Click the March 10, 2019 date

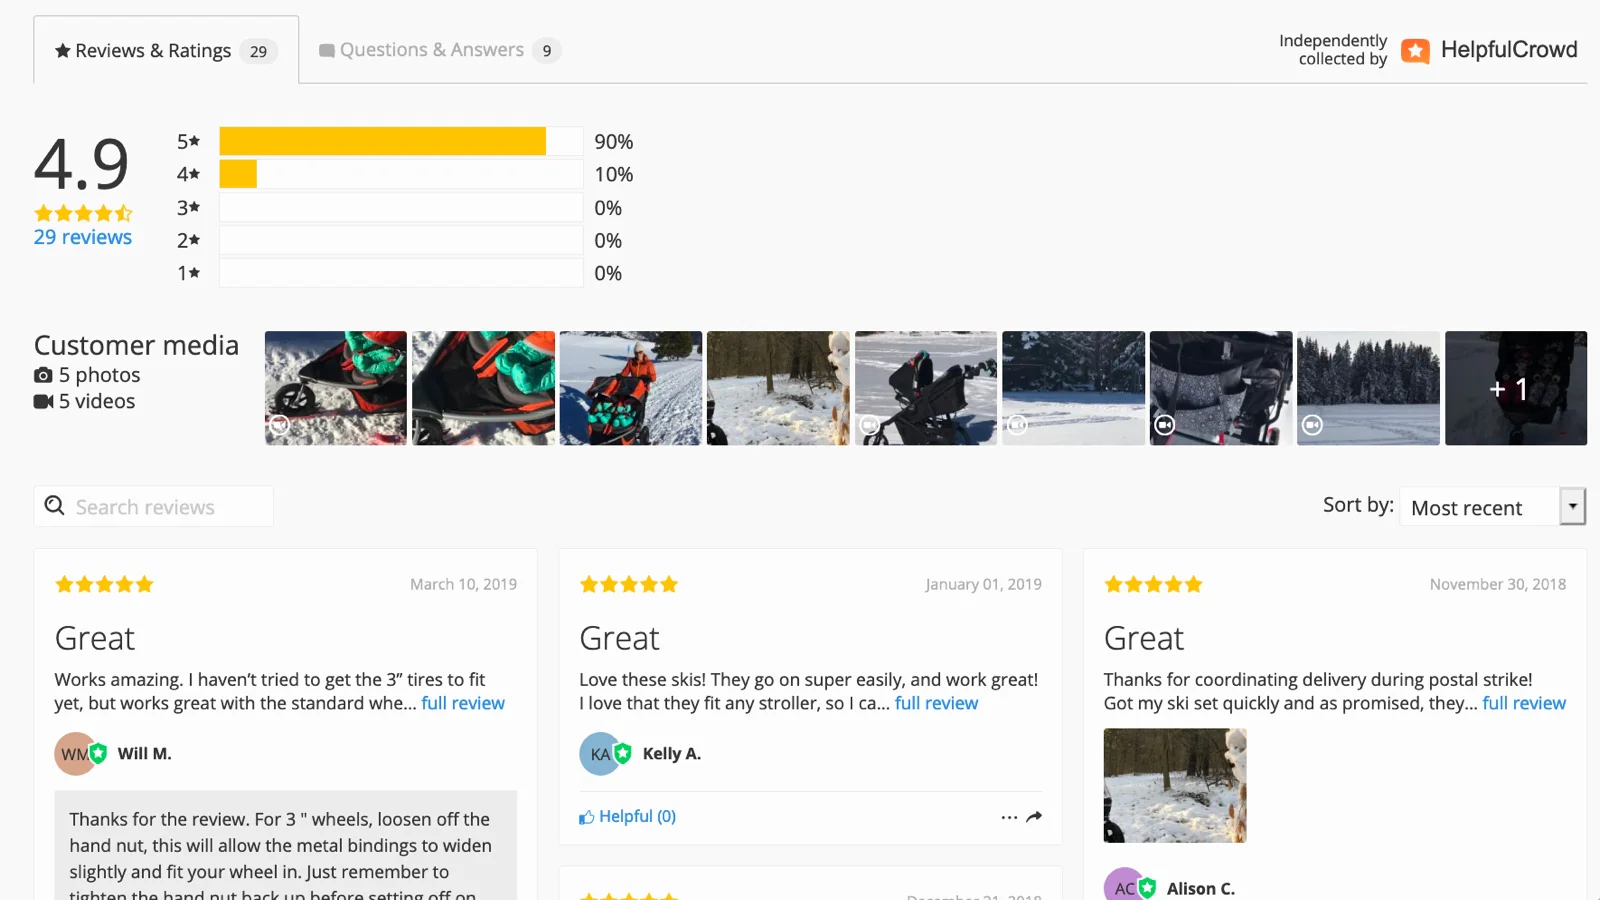pos(463,584)
